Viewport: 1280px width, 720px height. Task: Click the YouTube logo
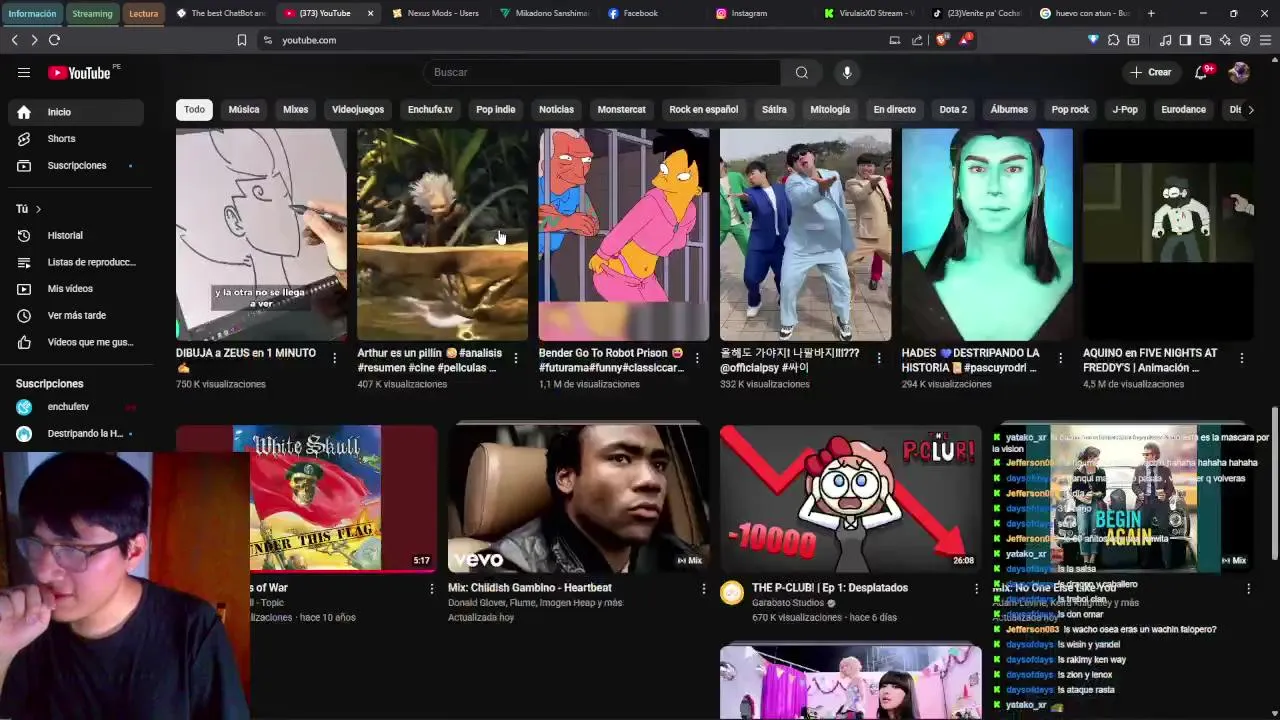coord(79,72)
